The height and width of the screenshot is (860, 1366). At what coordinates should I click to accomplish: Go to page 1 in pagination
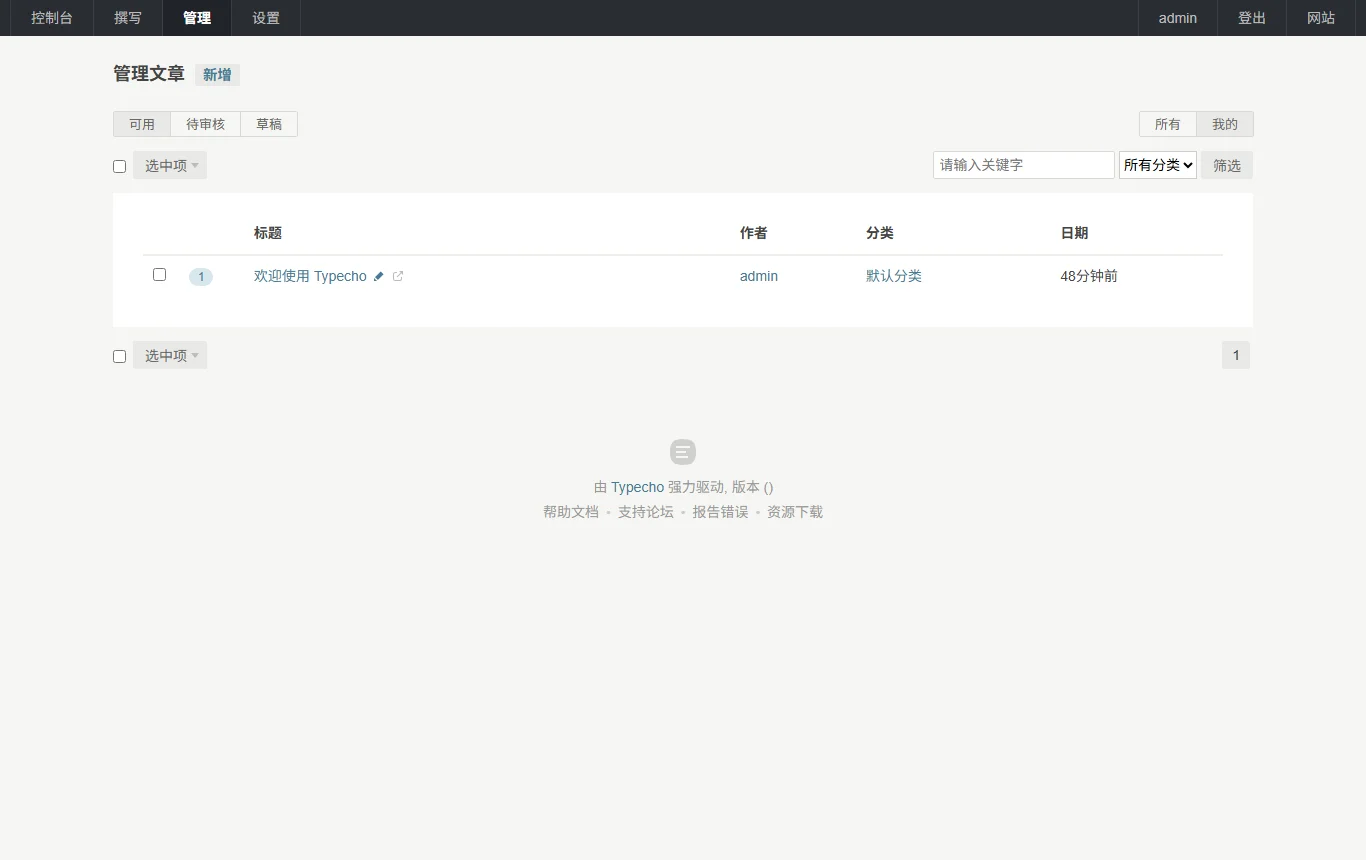(1236, 355)
